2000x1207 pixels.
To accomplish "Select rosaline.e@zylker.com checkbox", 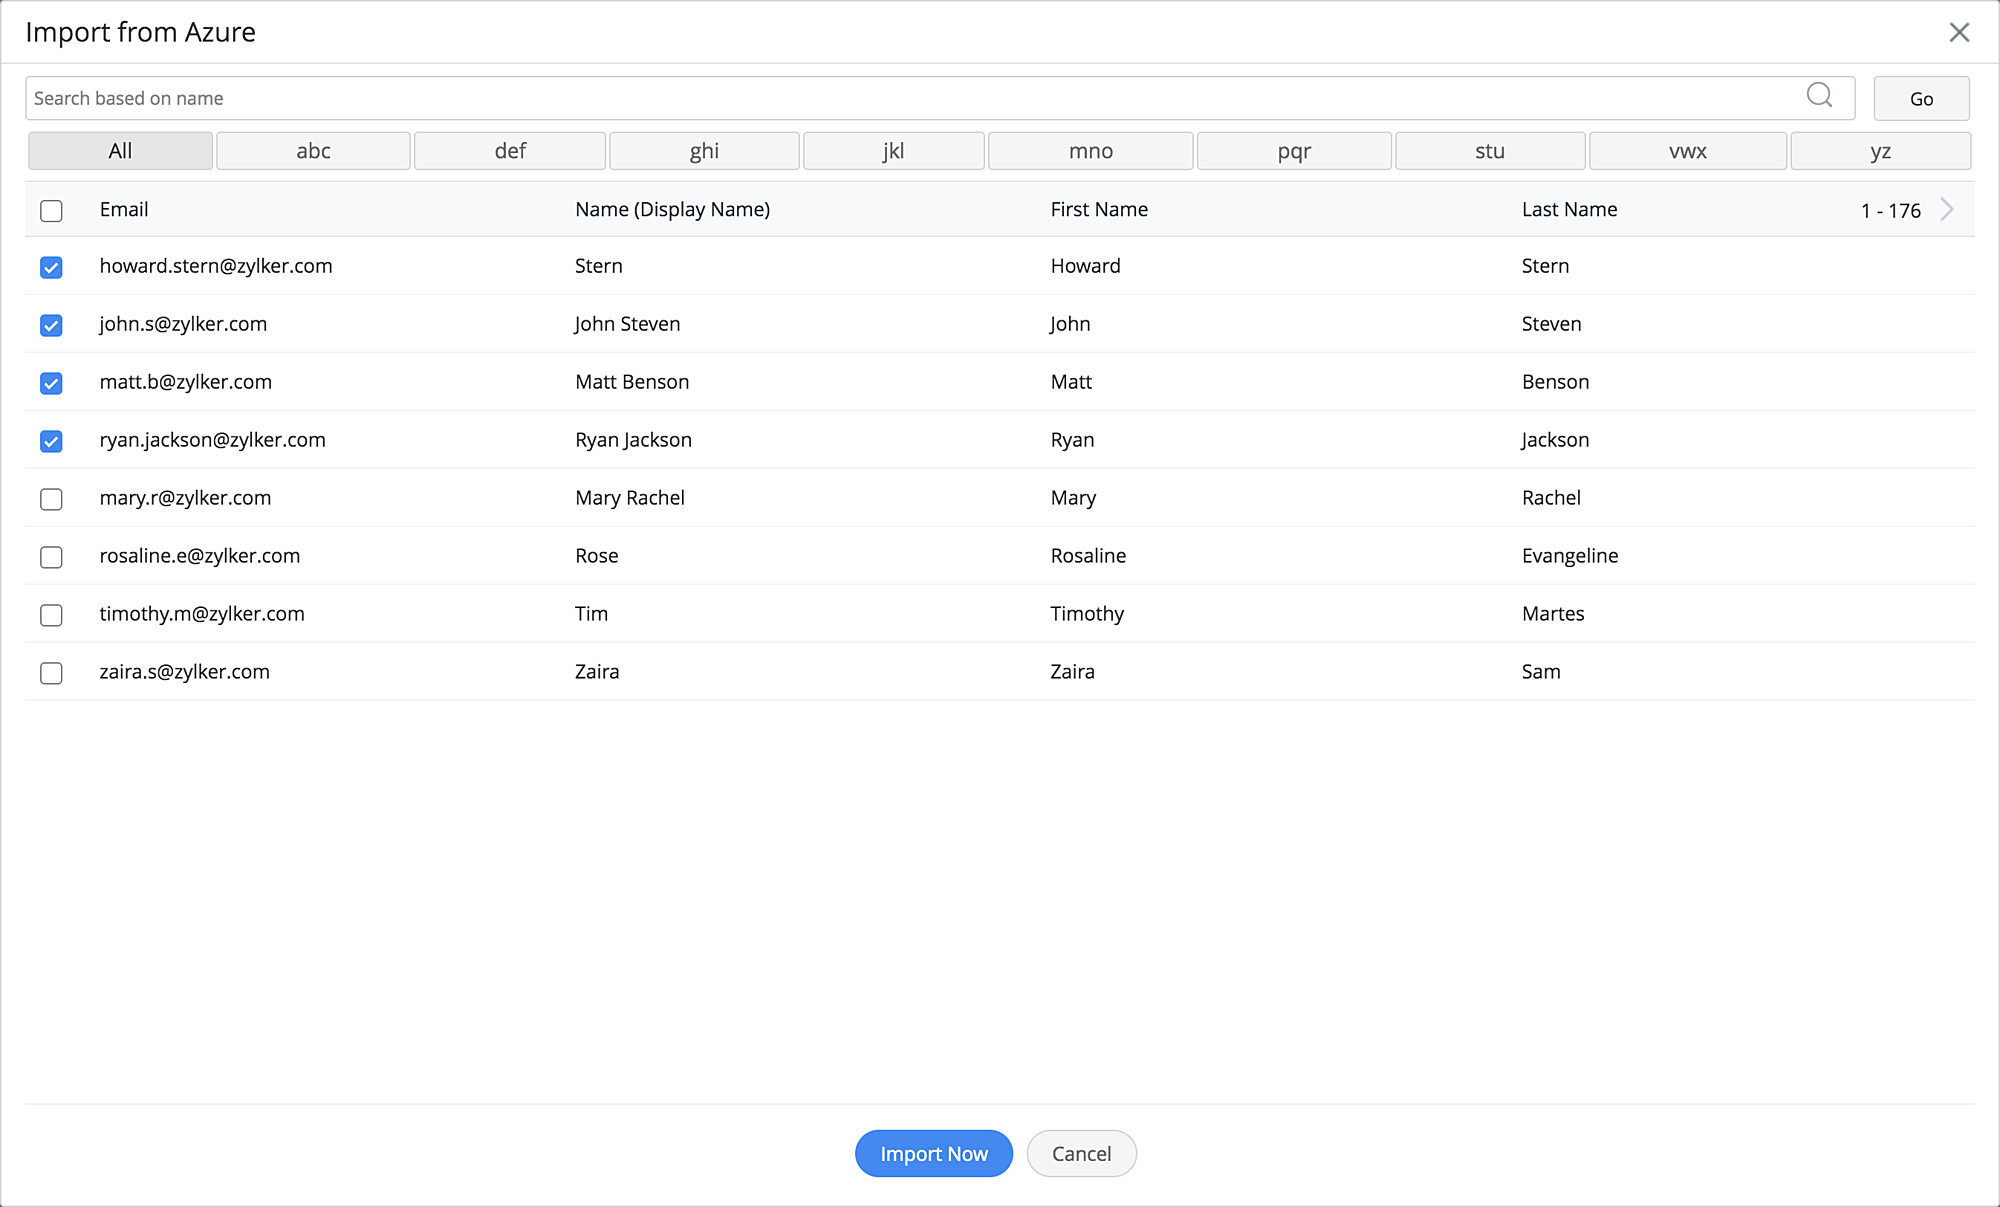I will 51,557.
